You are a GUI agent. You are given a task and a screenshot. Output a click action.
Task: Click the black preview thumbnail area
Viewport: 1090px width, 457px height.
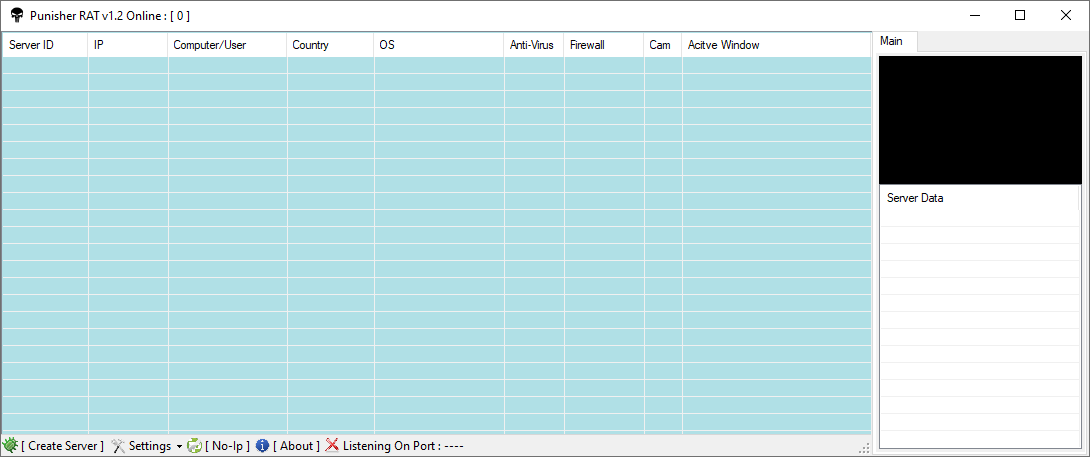pos(980,120)
